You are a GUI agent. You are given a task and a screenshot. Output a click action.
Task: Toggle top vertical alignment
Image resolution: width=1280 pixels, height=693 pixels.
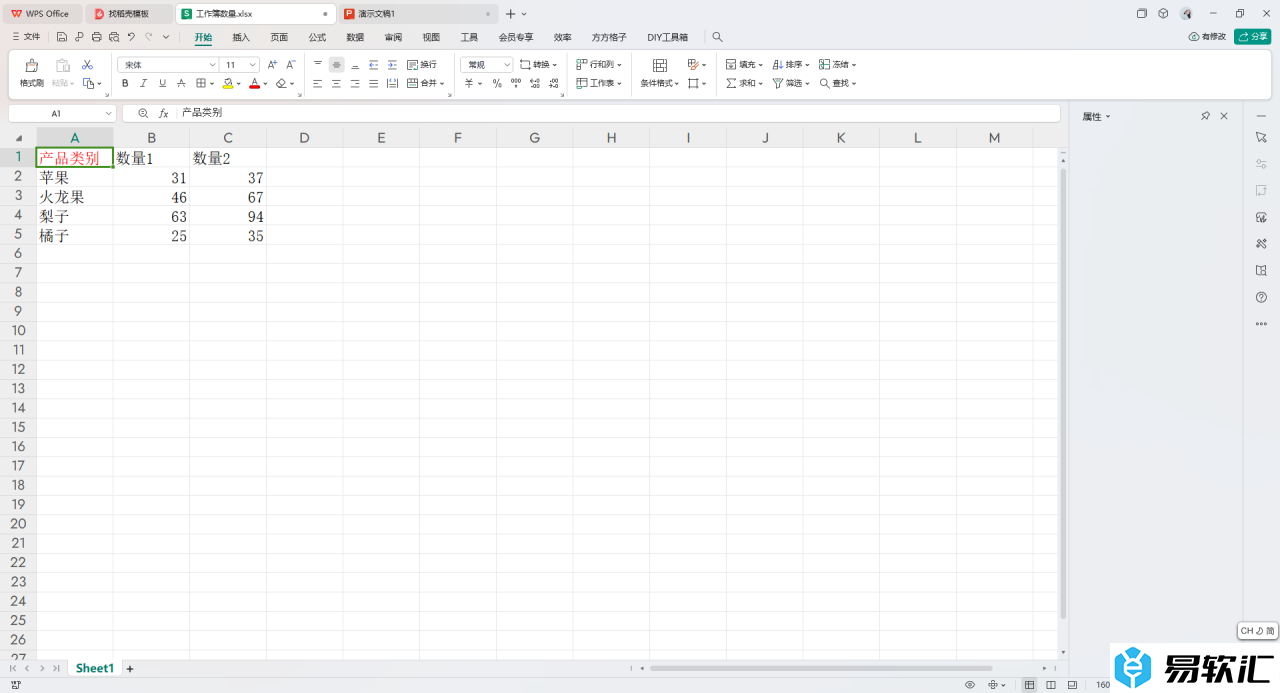(318, 64)
